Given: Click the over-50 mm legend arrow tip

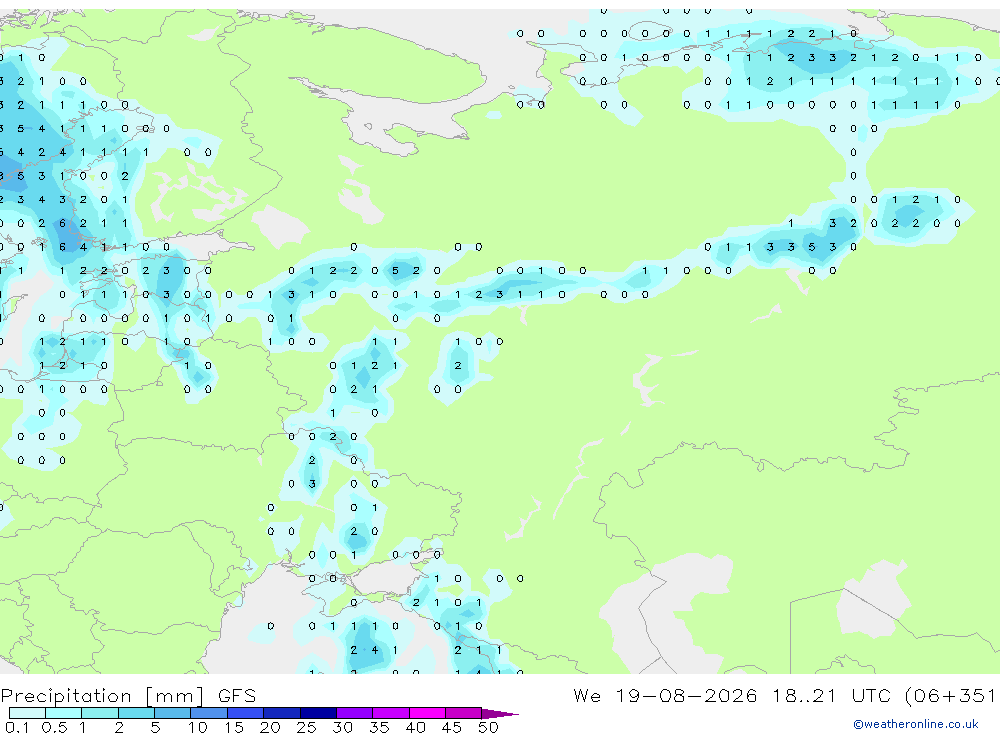Looking at the screenshot, I should 501,713.
